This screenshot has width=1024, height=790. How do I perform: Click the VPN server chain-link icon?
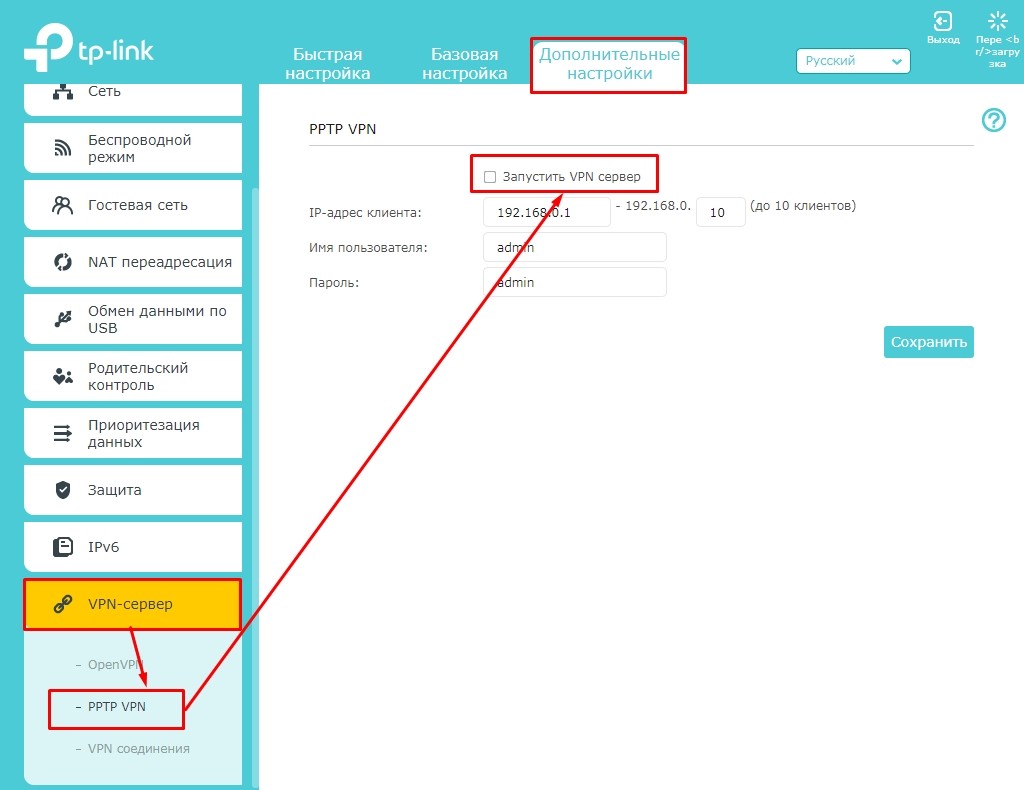point(63,604)
